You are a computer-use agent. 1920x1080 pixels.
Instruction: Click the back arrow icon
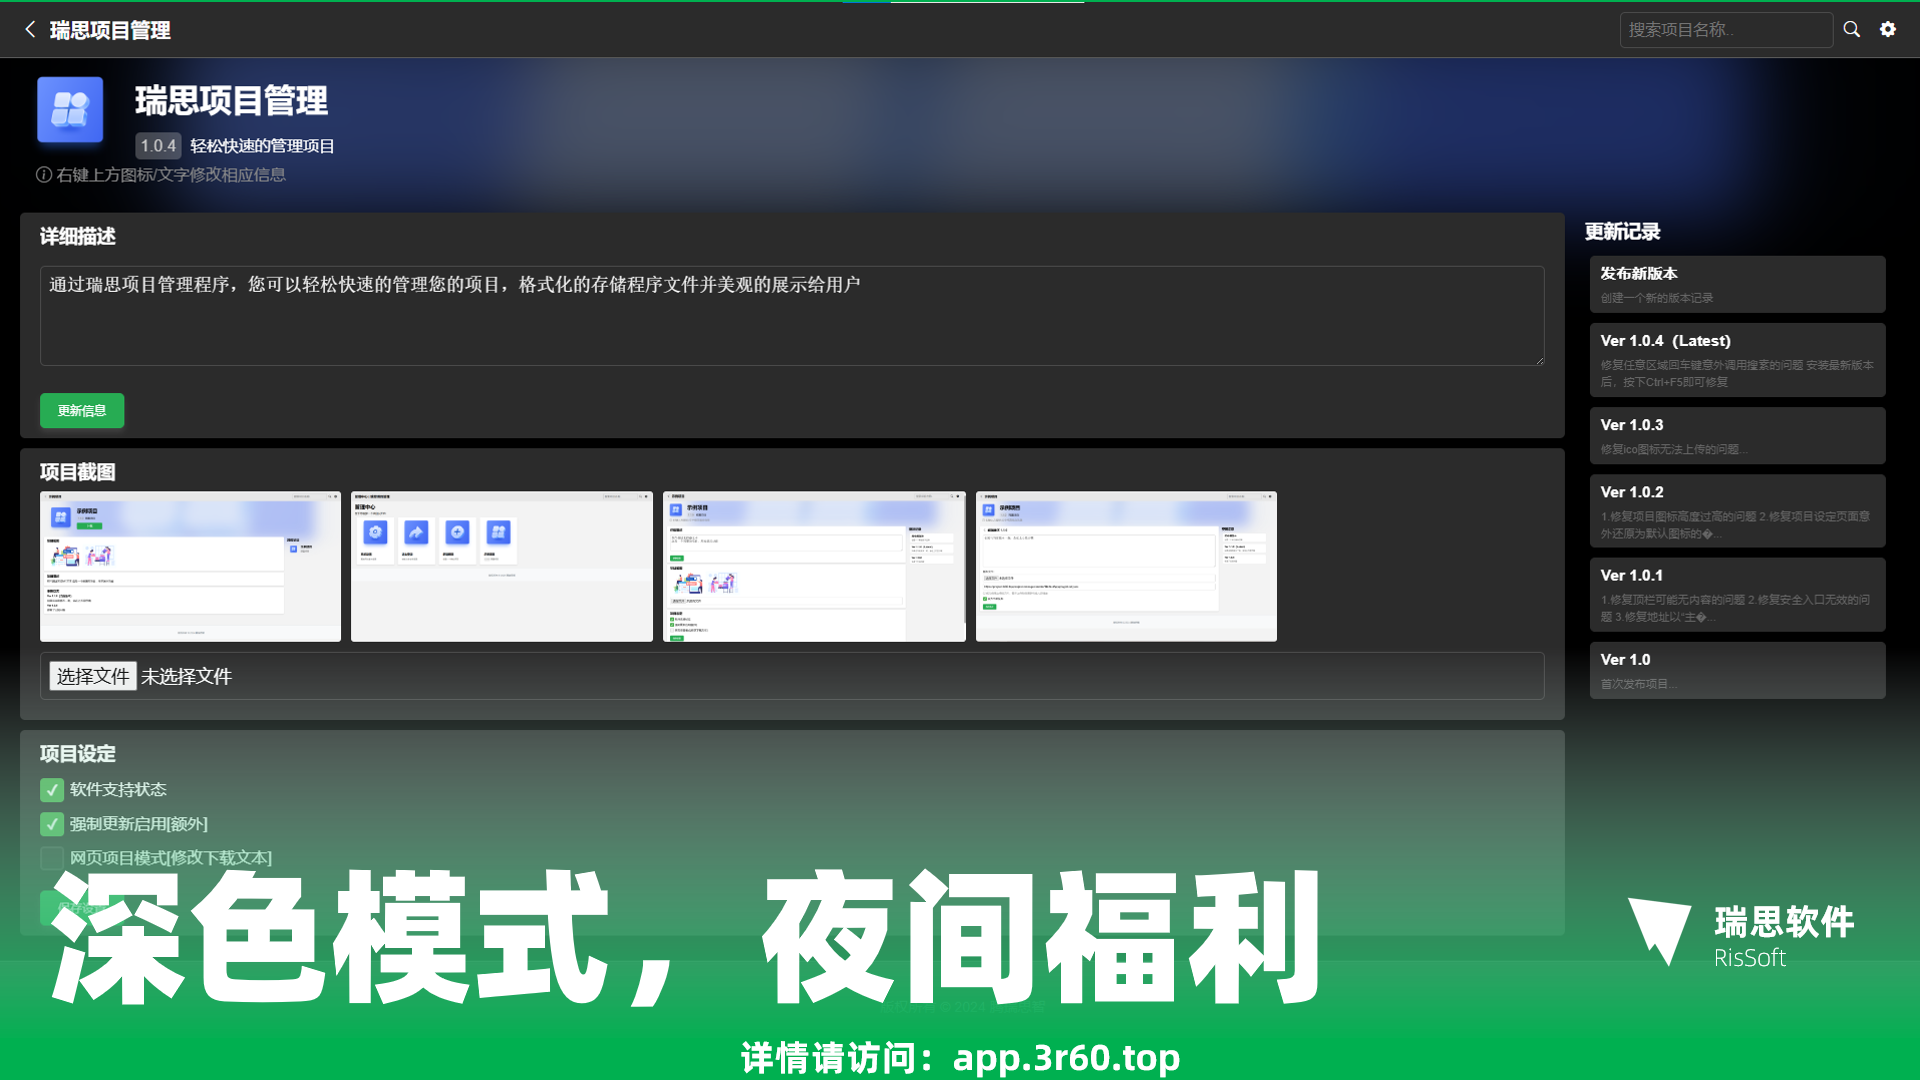(30, 30)
